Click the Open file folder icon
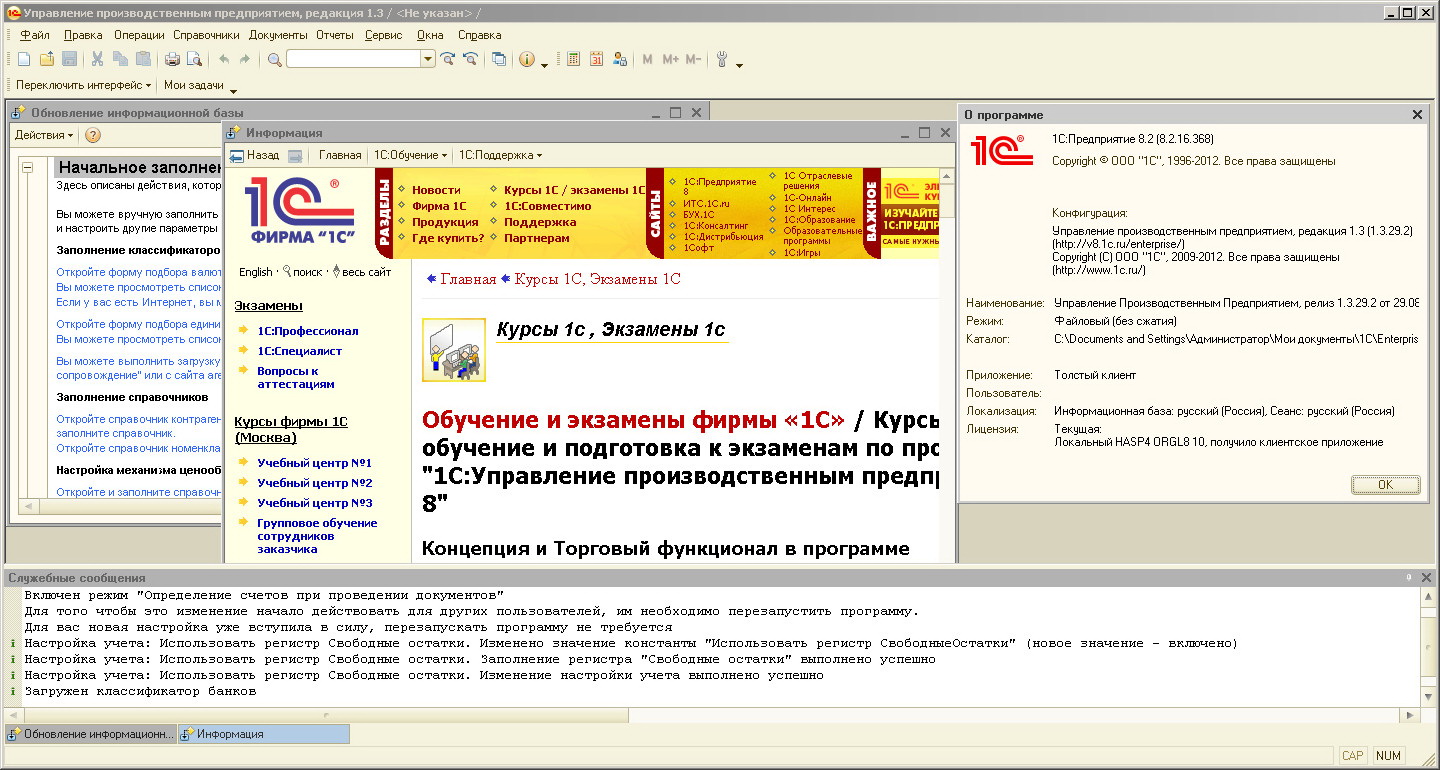Viewport: 1440px width, 770px height. point(47,60)
